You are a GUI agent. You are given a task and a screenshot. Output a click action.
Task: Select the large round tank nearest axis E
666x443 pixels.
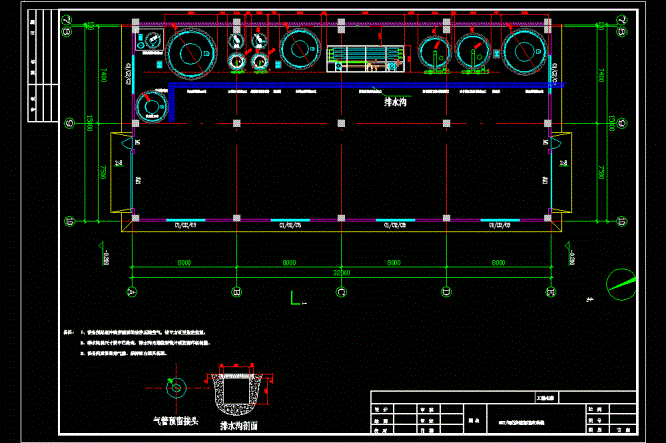525,51
